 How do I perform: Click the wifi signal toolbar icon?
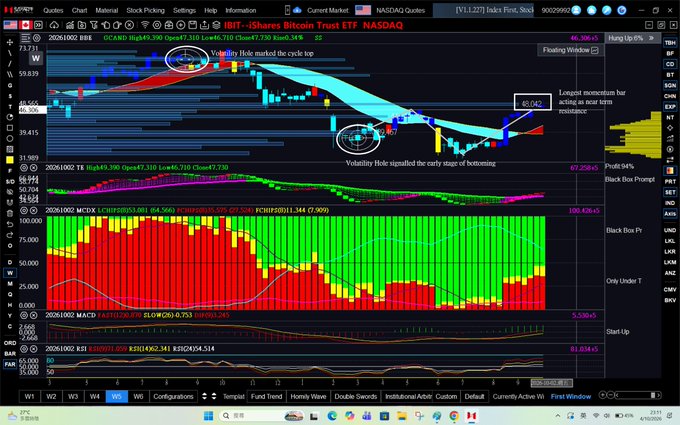[x=145, y=25]
